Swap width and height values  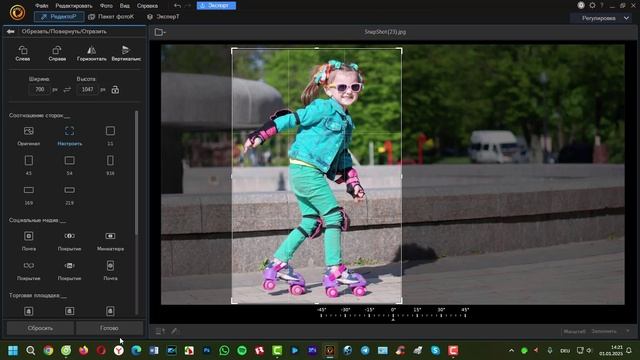67,90
